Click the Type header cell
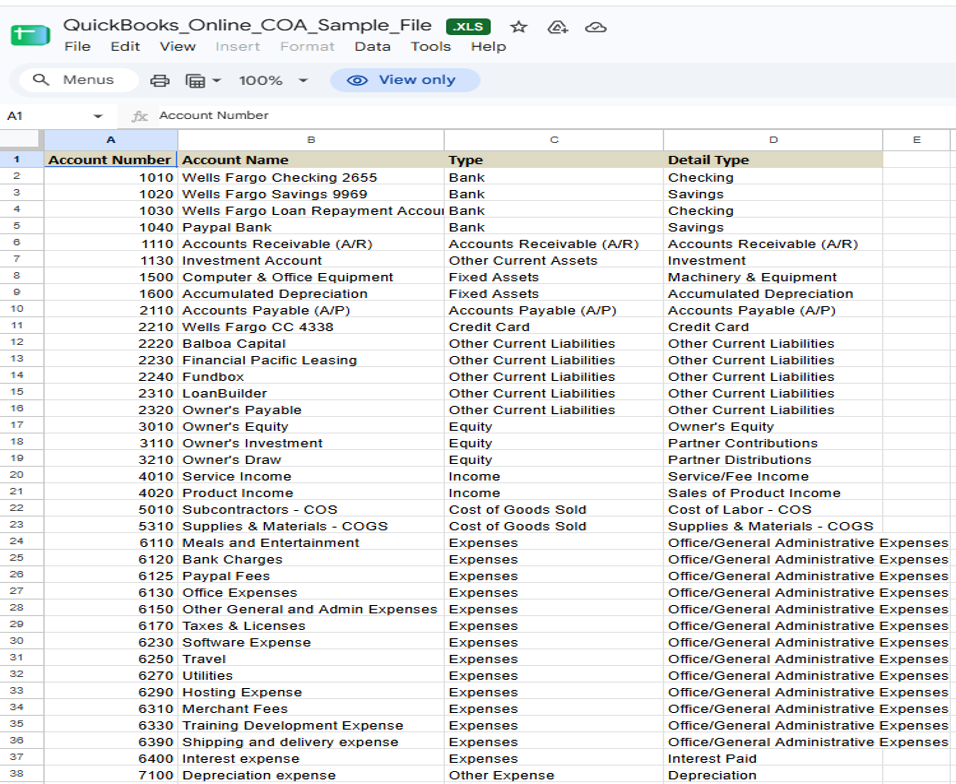The height and width of the screenshot is (784, 956). point(554,160)
